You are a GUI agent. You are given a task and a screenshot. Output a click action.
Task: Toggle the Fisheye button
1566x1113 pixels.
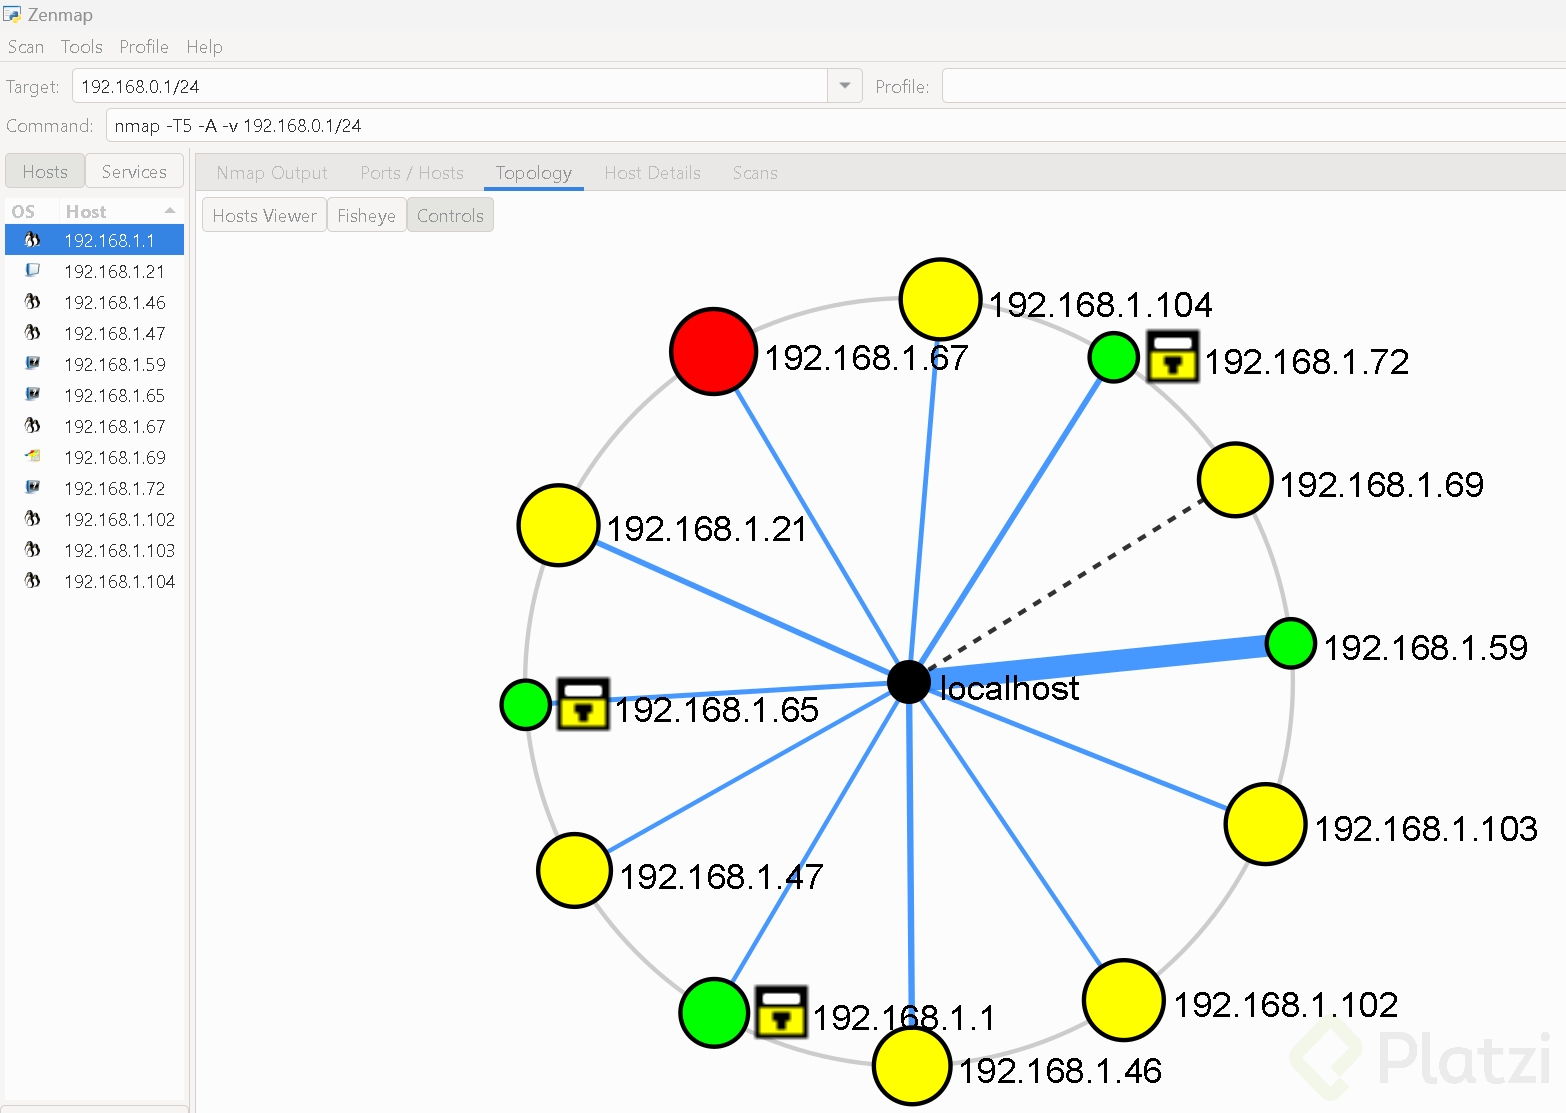[367, 216]
